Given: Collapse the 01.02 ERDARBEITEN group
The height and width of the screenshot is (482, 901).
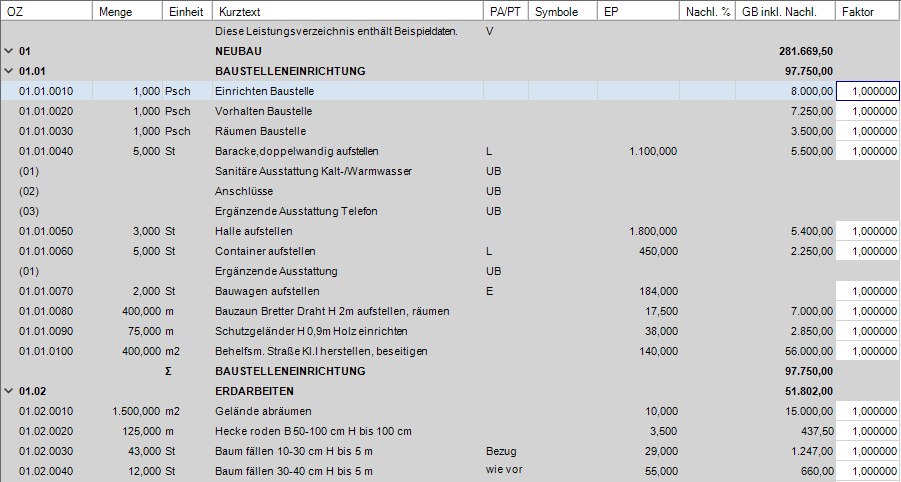Looking at the screenshot, I should click(x=8, y=391).
